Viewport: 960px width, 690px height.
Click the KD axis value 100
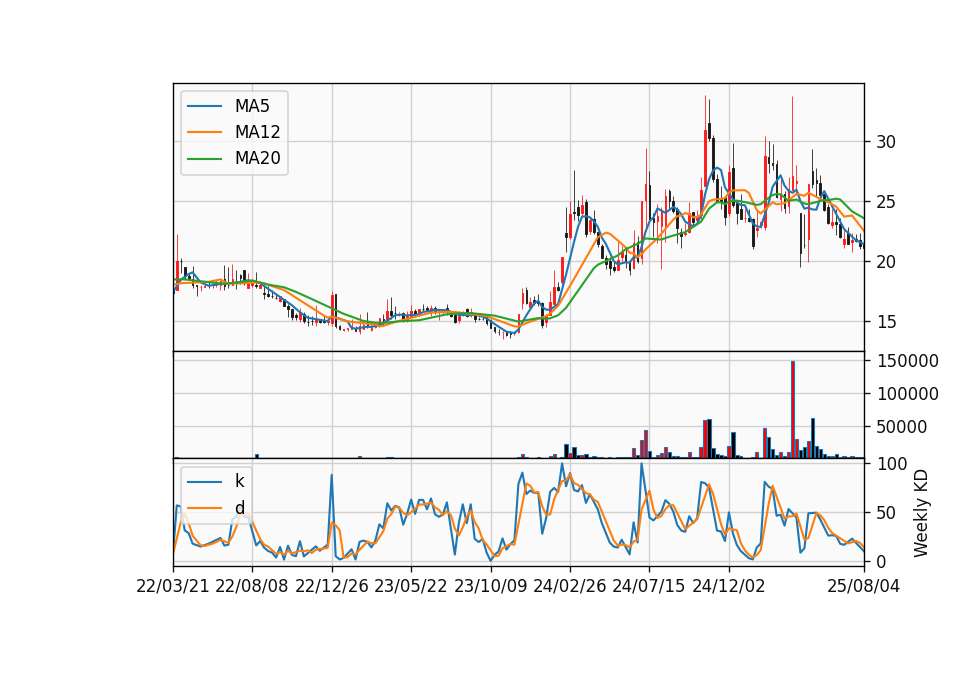click(x=891, y=464)
